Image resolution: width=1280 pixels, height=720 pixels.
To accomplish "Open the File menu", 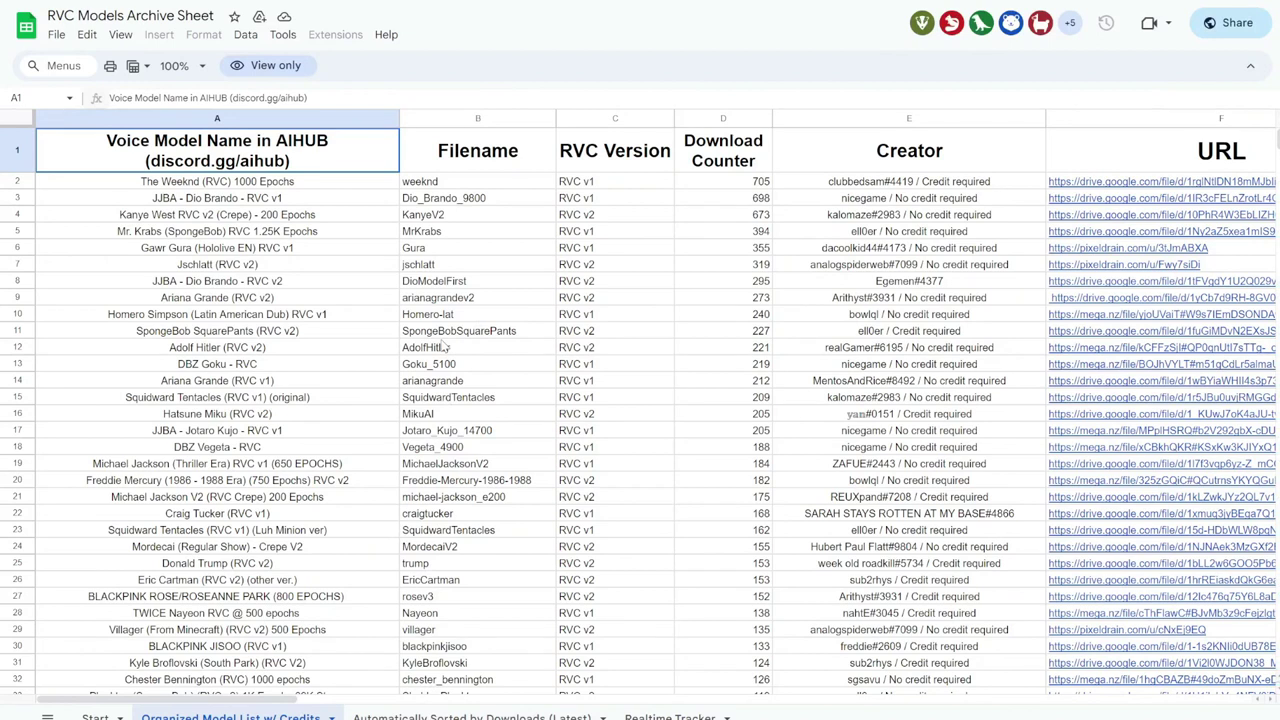I will tap(56, 35).
